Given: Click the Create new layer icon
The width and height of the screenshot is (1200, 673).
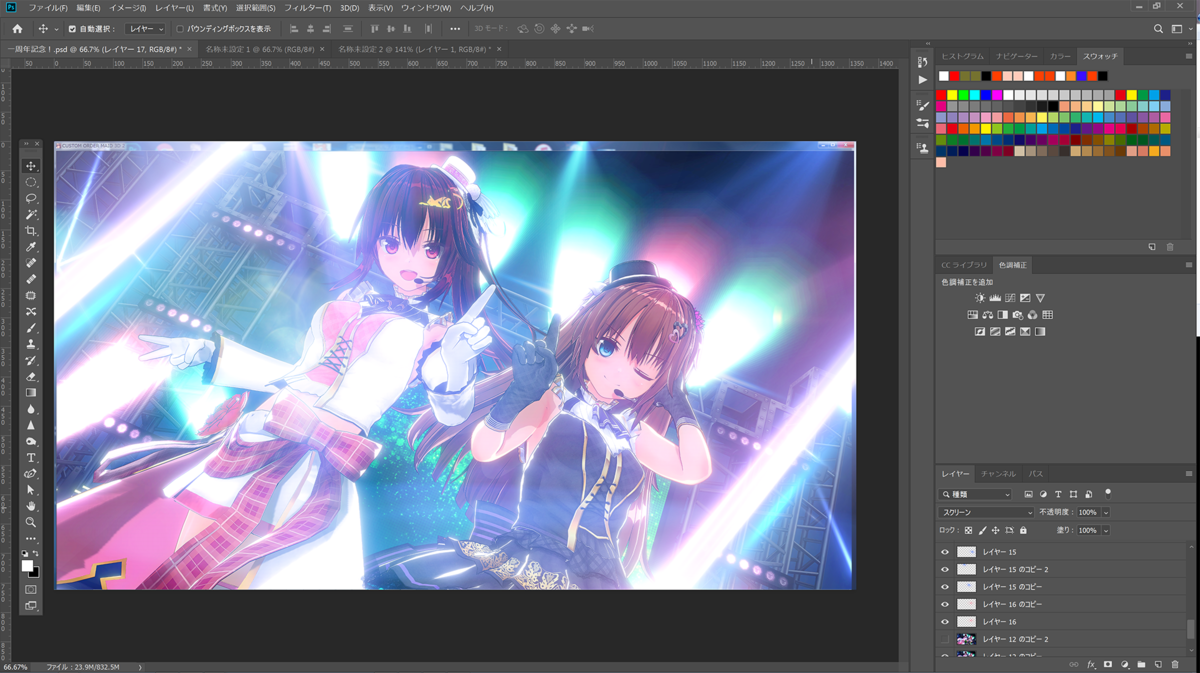Looking at the screenshot, I should coord(1157,664).
